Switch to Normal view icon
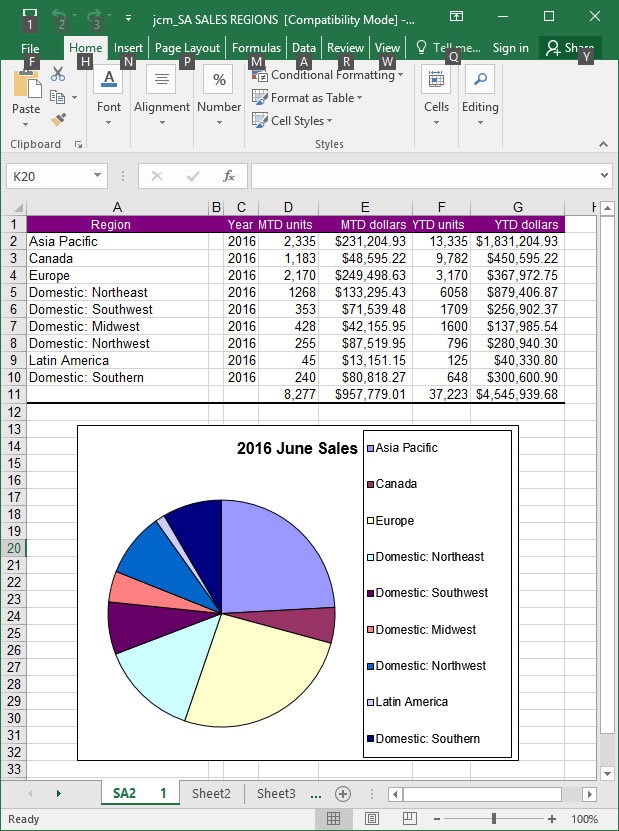The width and height of the screenshot is (619, 831). (333, 819)
